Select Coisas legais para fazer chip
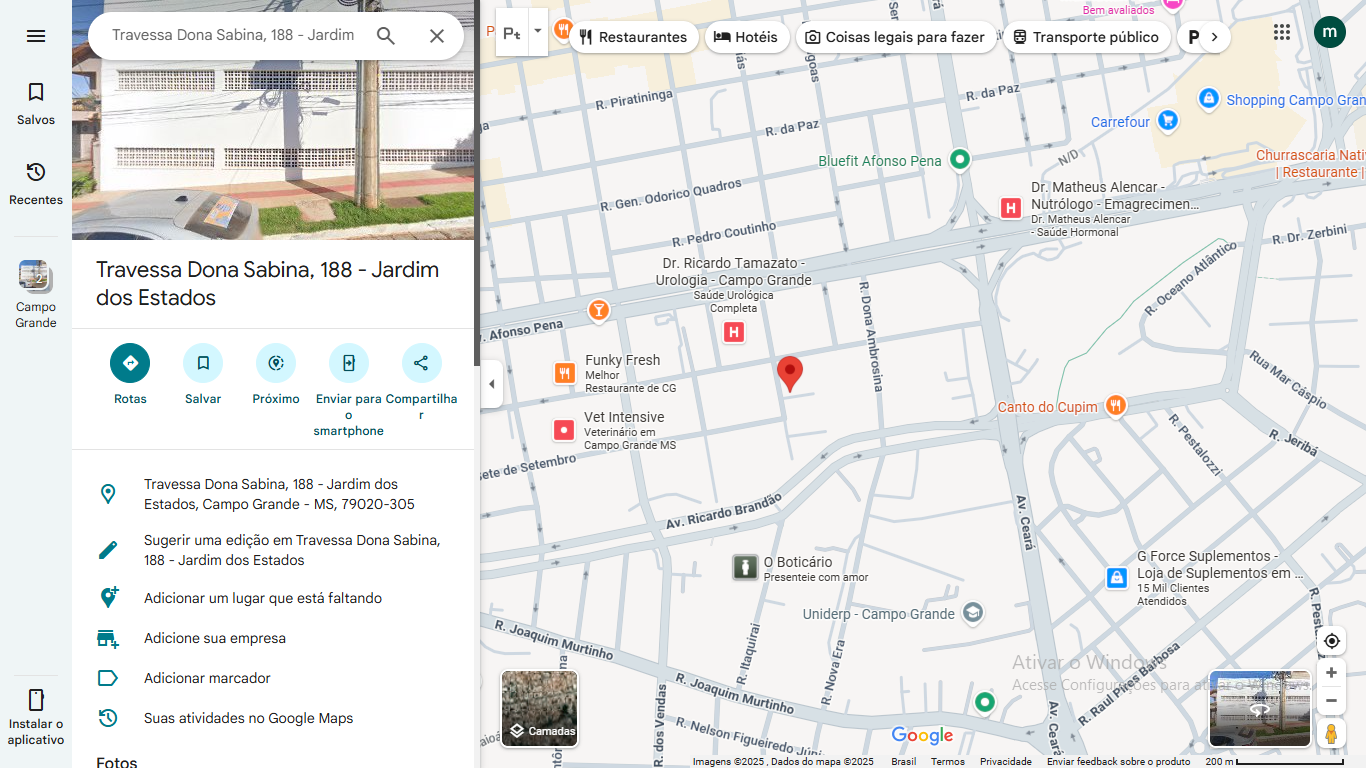The width and height of the screenshot is (1366, 768). coord(895,37)
